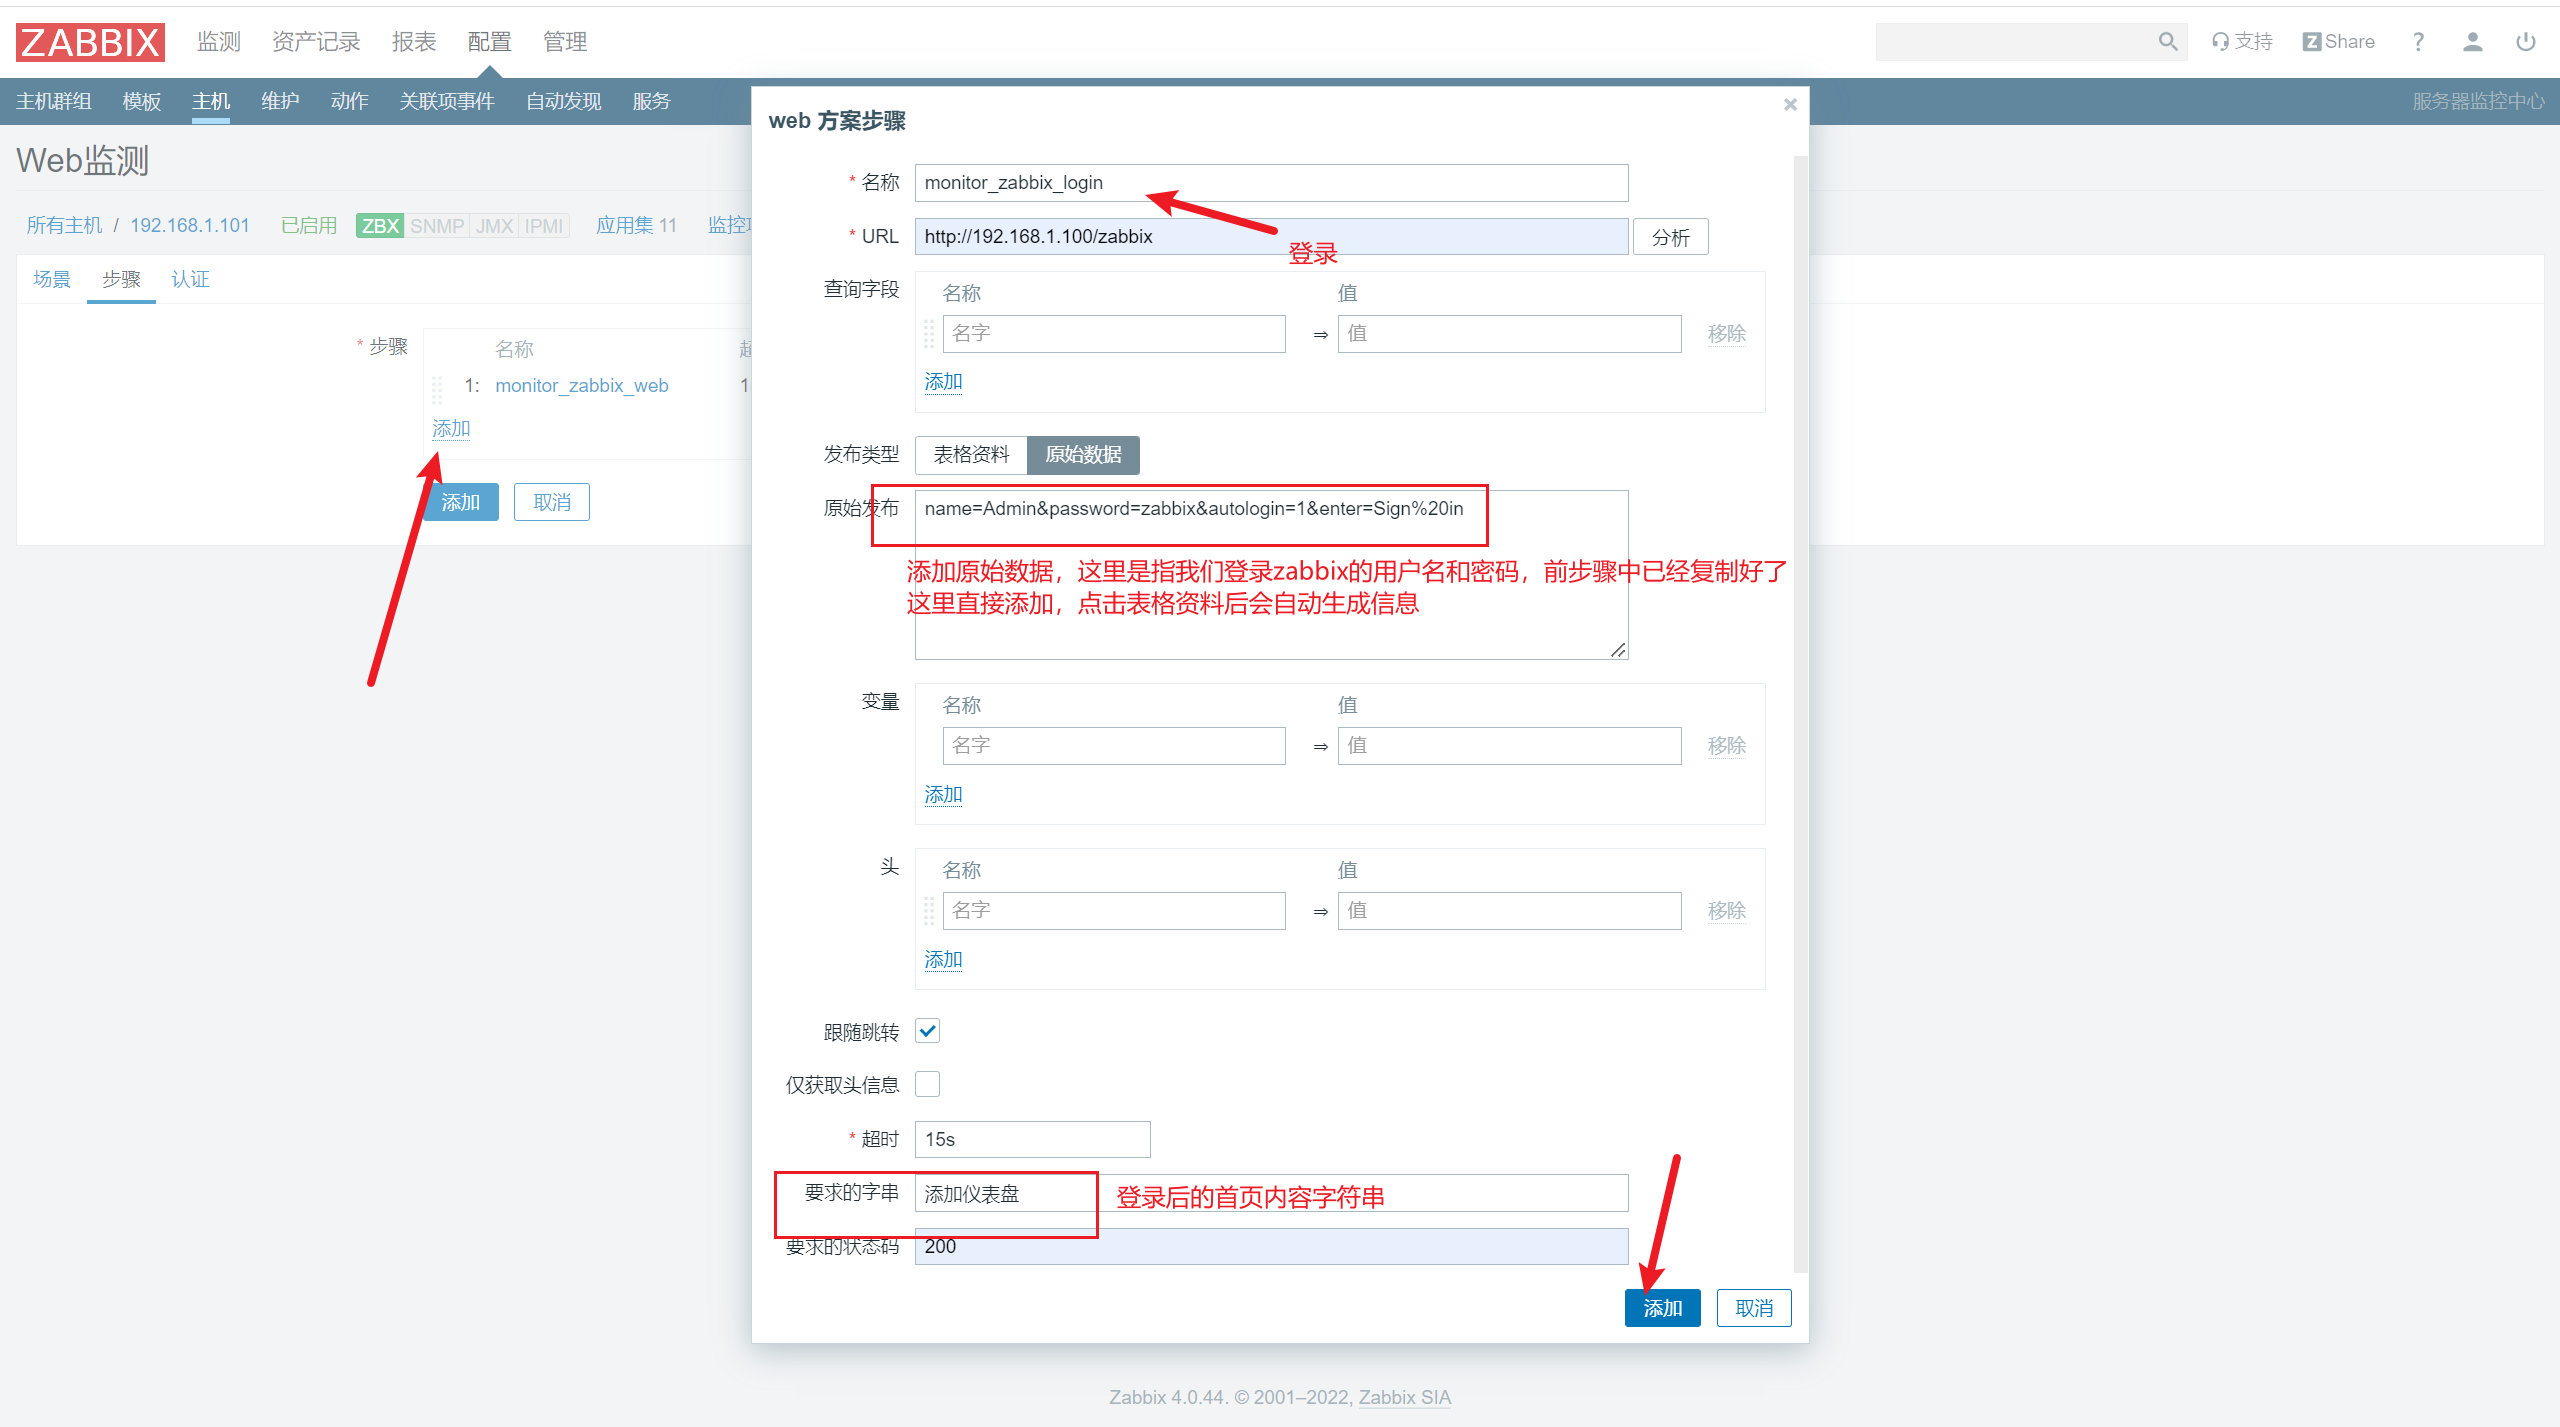Go to 主机群组 submenu
This screenshot has width=2560, height=1427.
coord(54,101)
